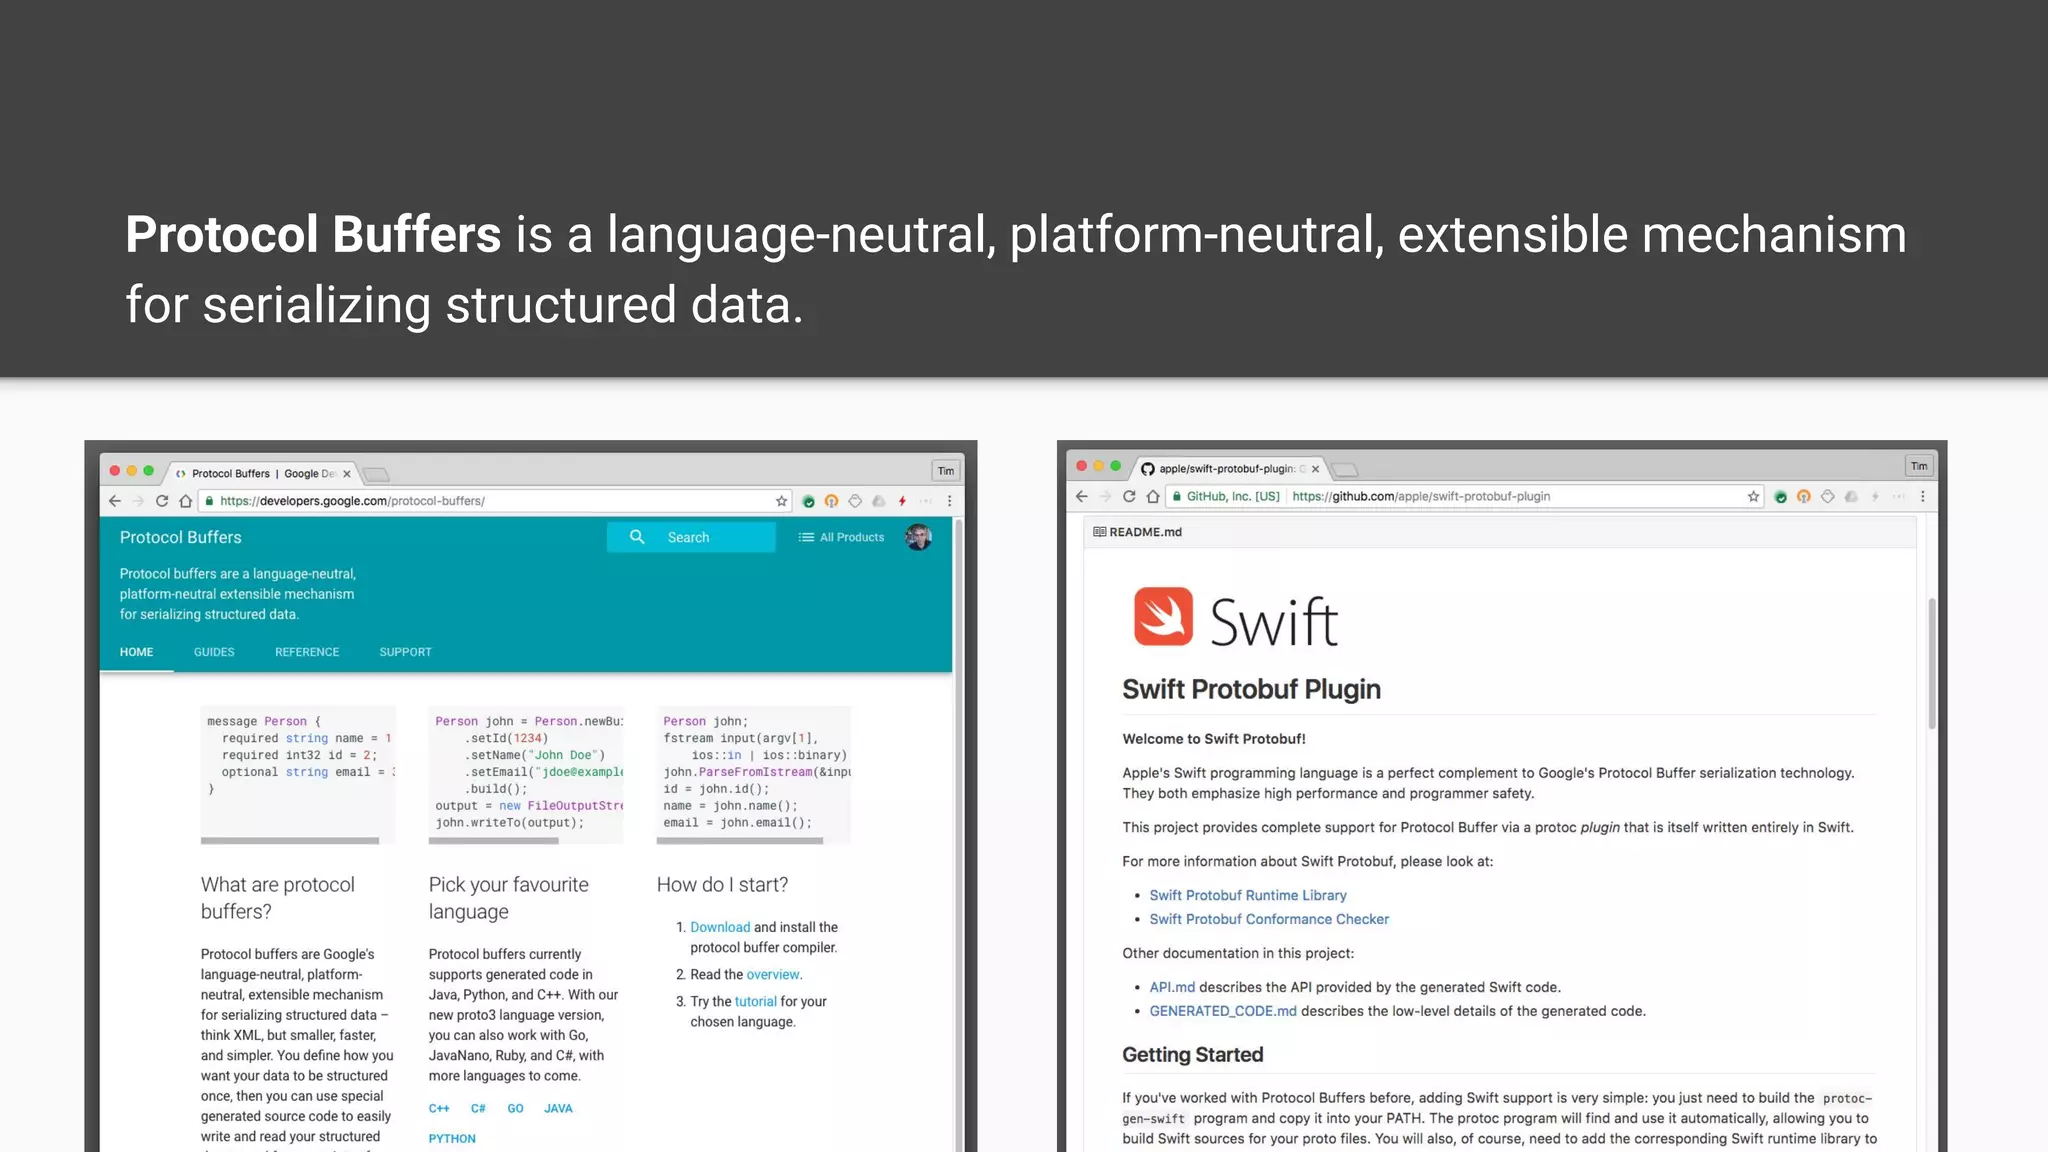
Task: Switch to the HOME tab
Action: point(137,652)
